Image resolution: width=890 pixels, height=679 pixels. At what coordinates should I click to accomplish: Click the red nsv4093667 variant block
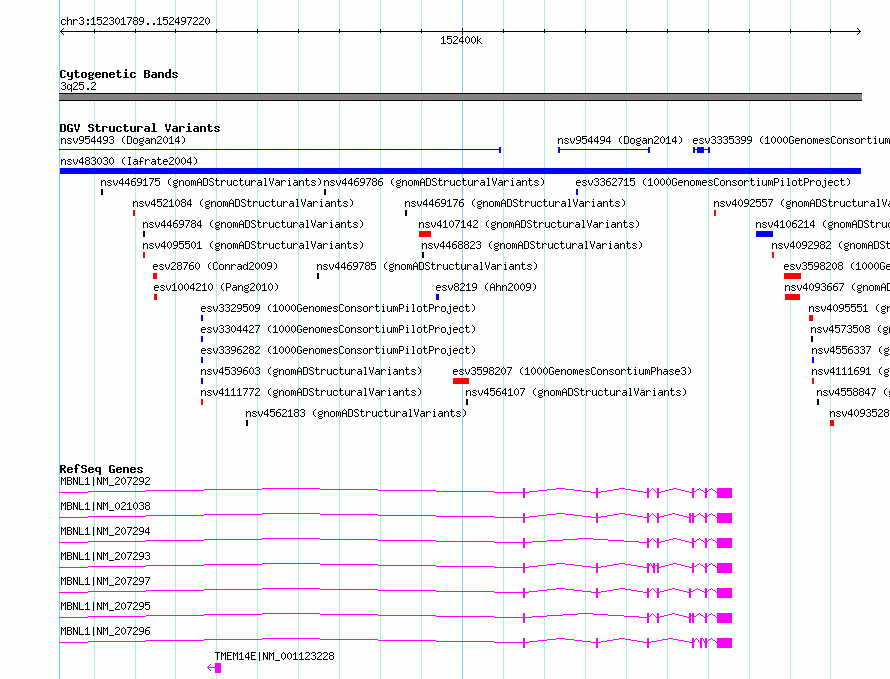point(792,297)
